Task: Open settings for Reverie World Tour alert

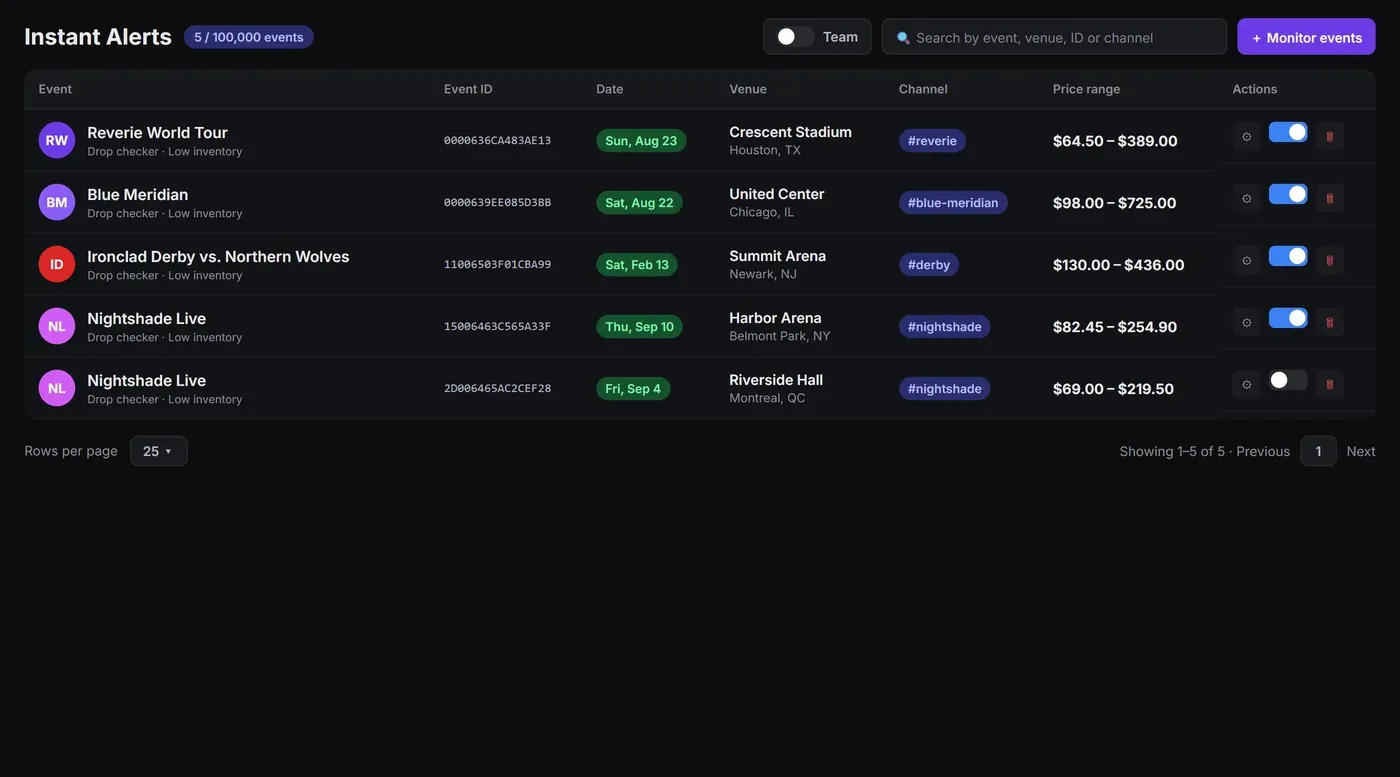Action: 1246,136
